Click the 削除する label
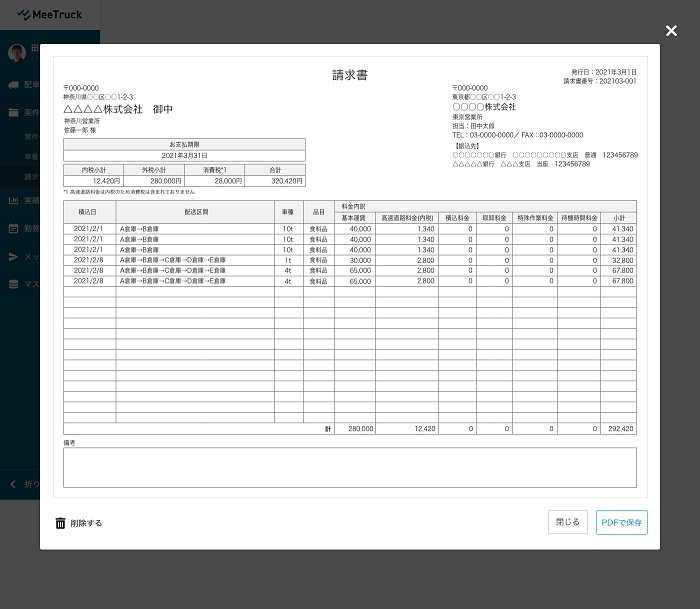This screenshot has width=700, height=609. coord(86,523)
